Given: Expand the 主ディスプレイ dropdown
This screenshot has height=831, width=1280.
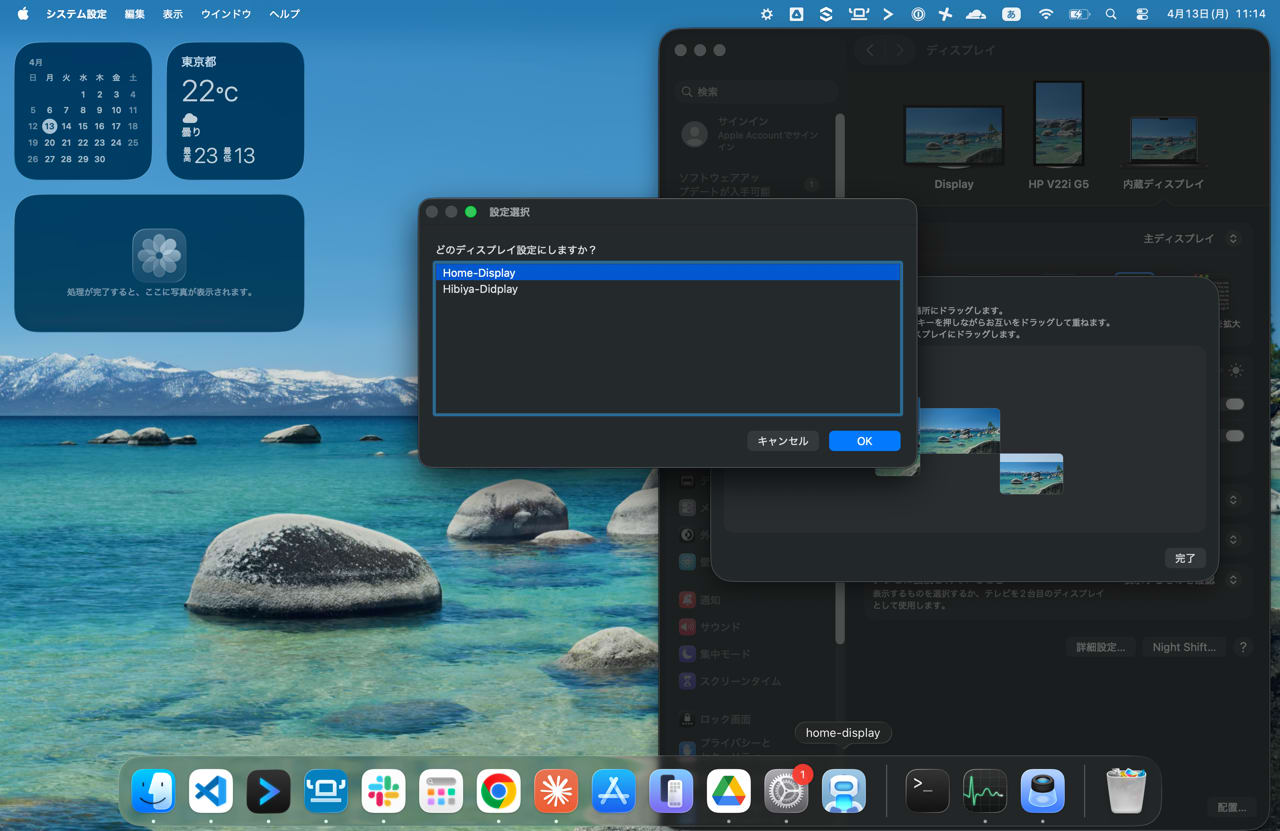Looking at the screenshot, I should 1191,239.
